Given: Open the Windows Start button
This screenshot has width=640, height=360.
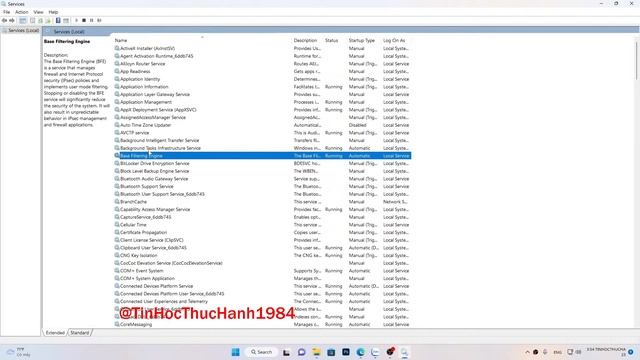Looking at the screenshot, I should [236, 352].
